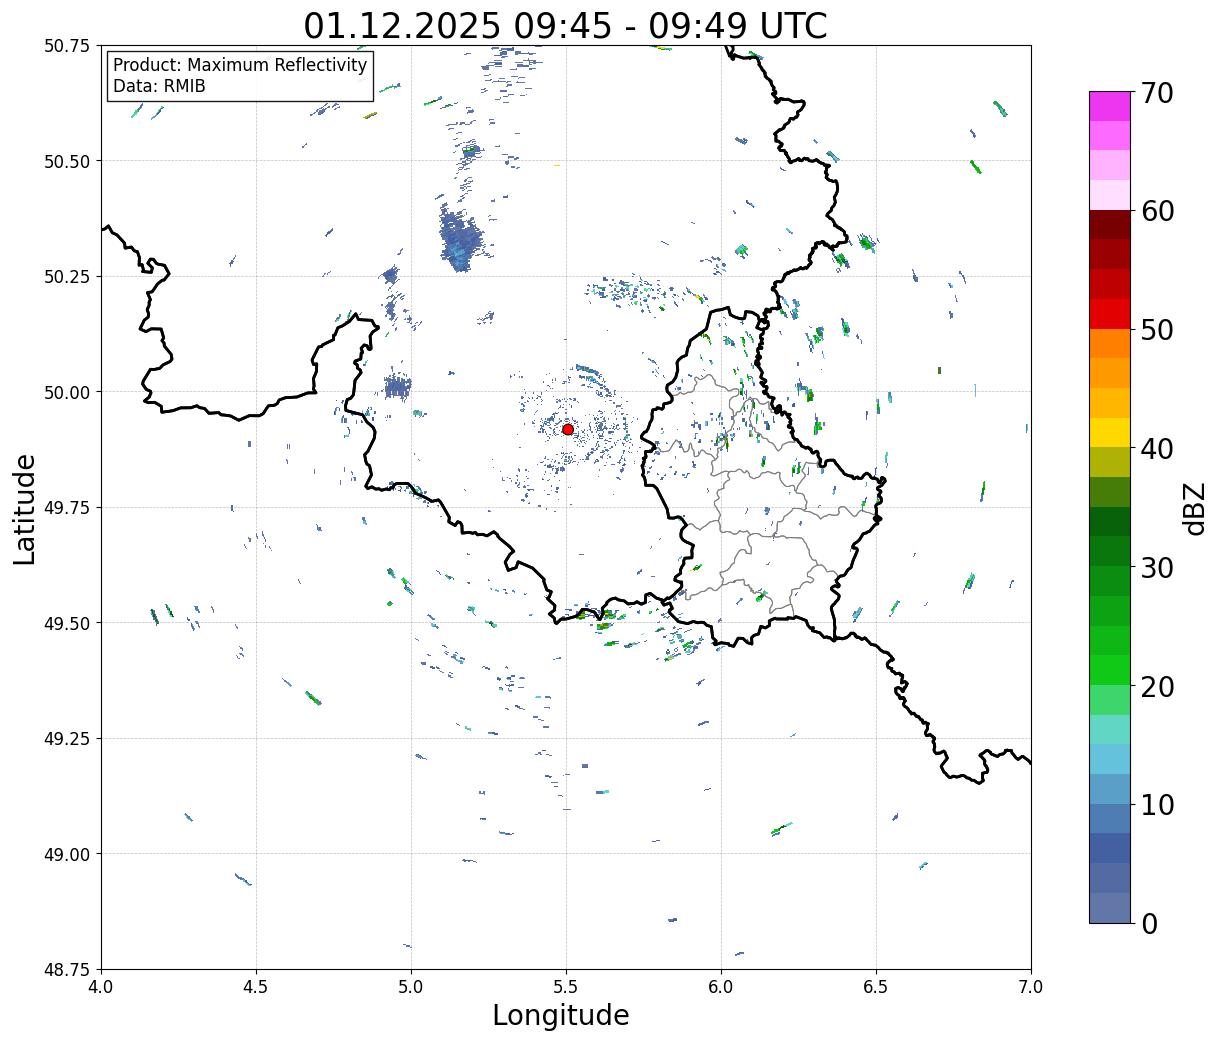Click the 49.75 latitude tick label

click(67, 508)
